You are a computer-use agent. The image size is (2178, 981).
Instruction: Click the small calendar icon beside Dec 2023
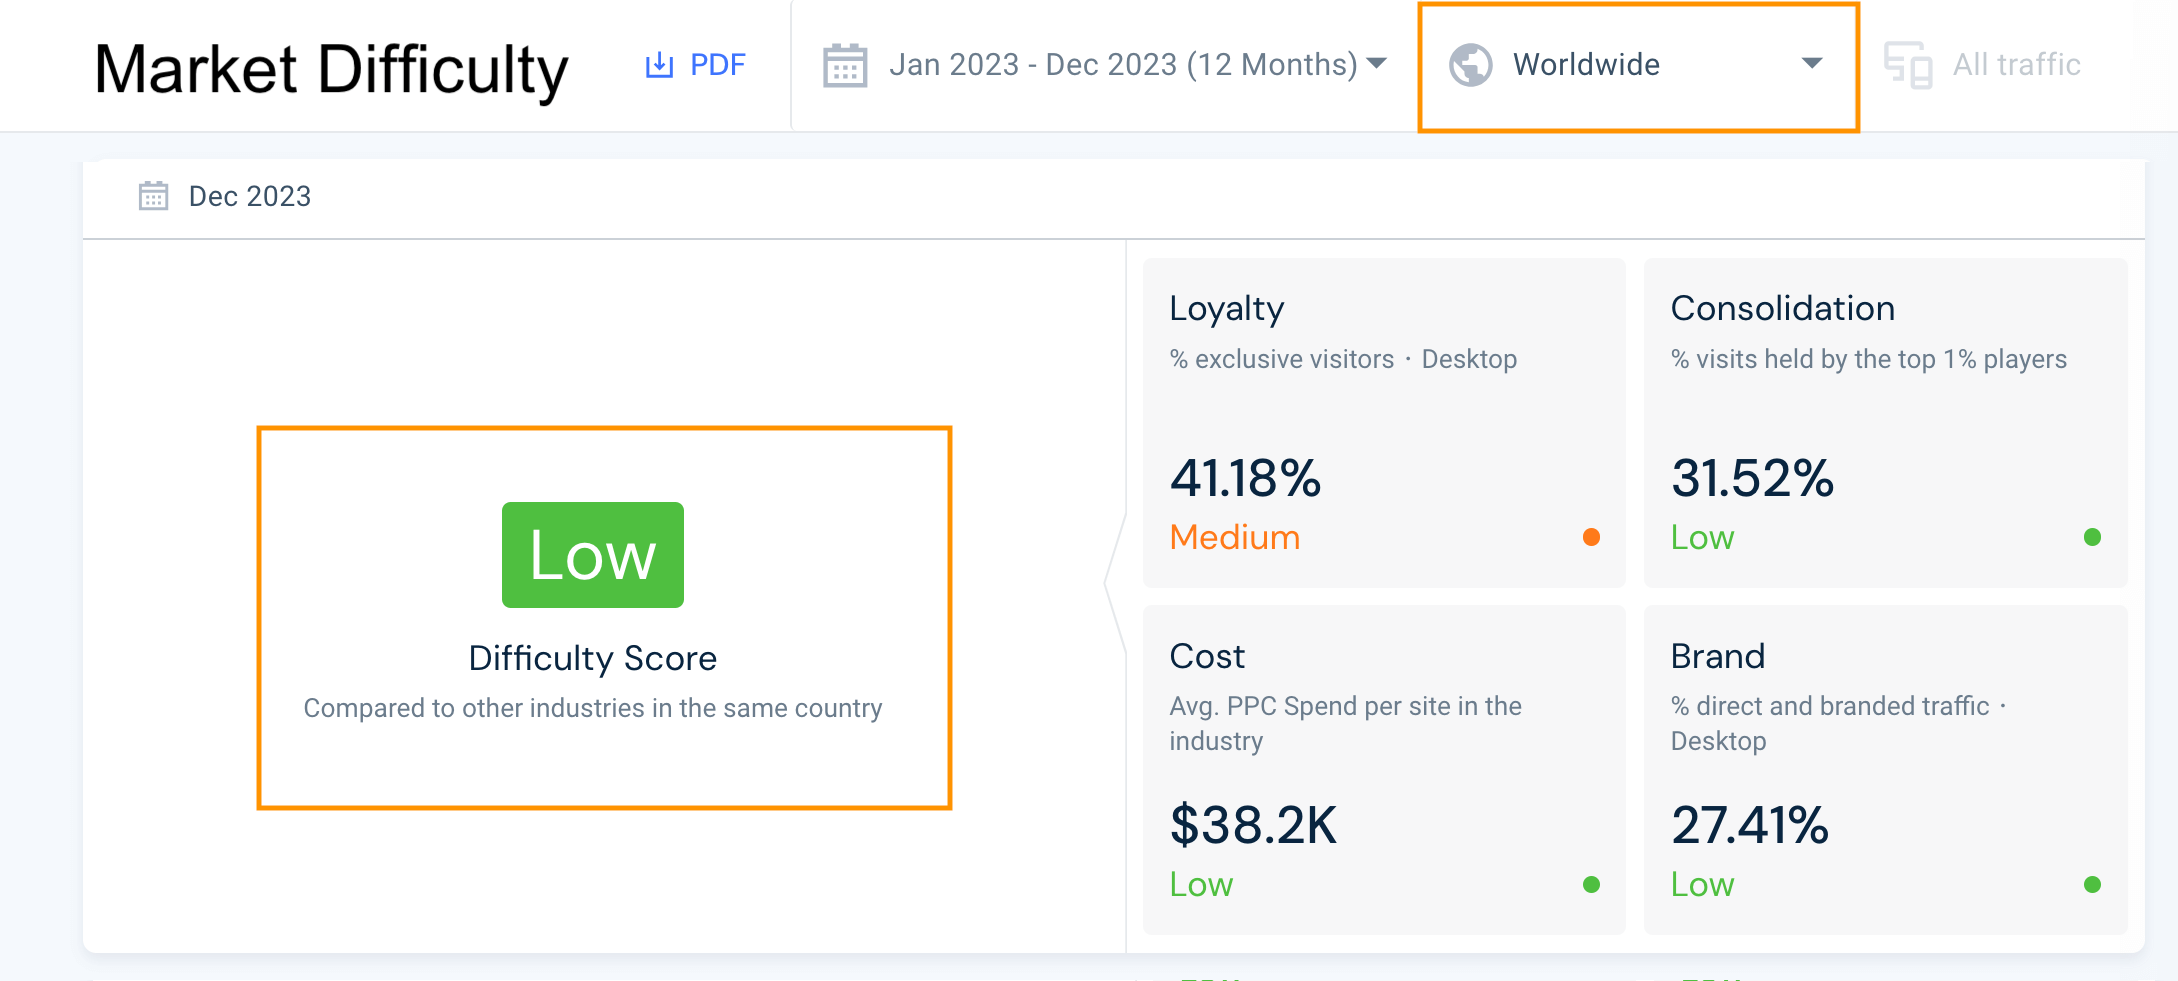(x=153, y=196)
